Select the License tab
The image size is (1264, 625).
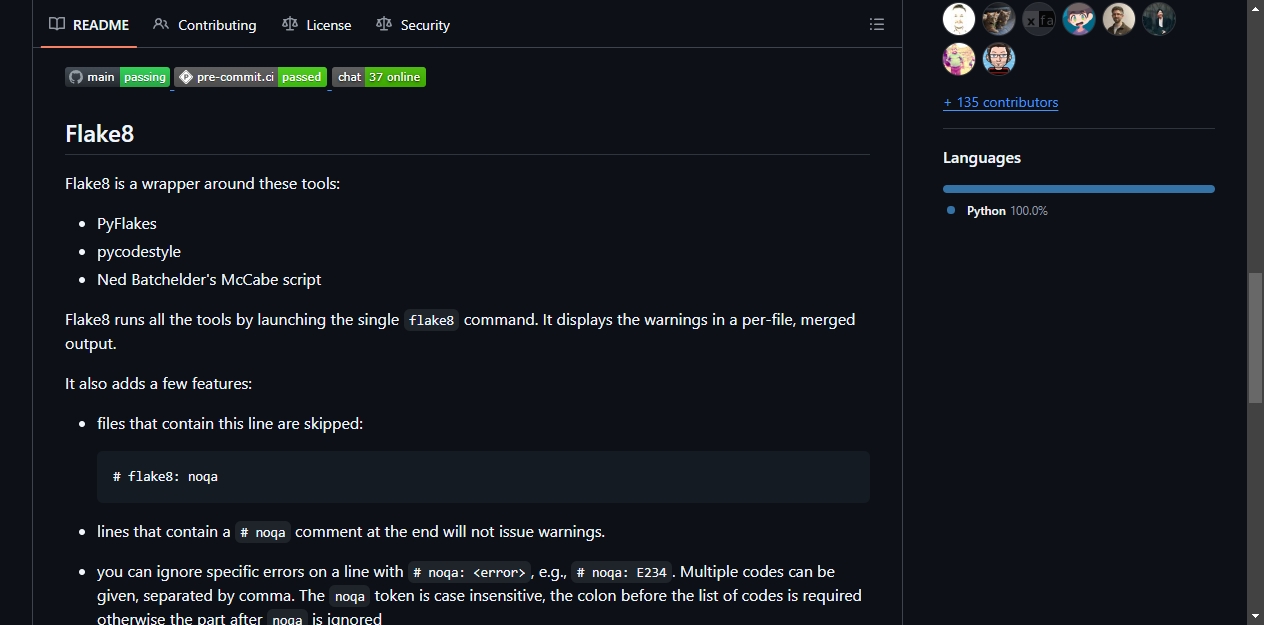click(x=316, y=25)
